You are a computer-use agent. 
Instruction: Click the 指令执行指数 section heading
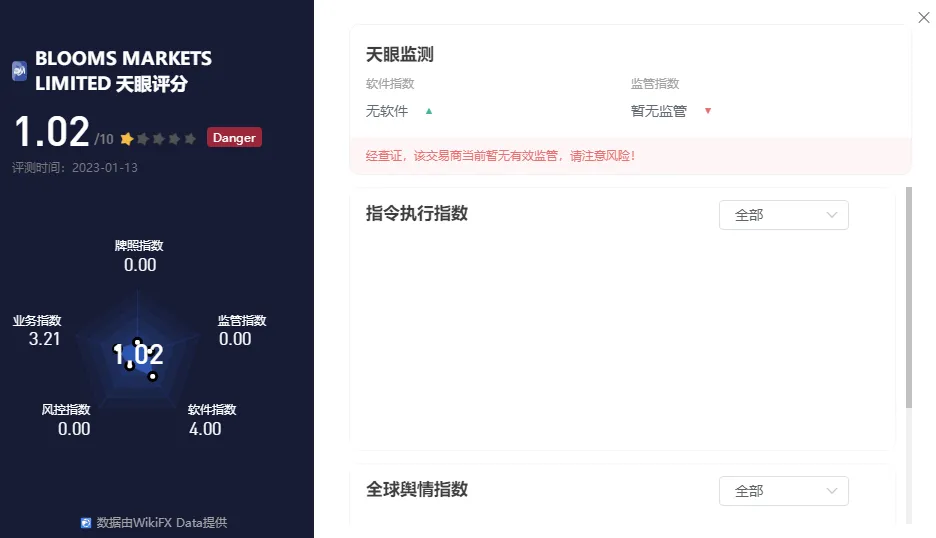(417, 213)
